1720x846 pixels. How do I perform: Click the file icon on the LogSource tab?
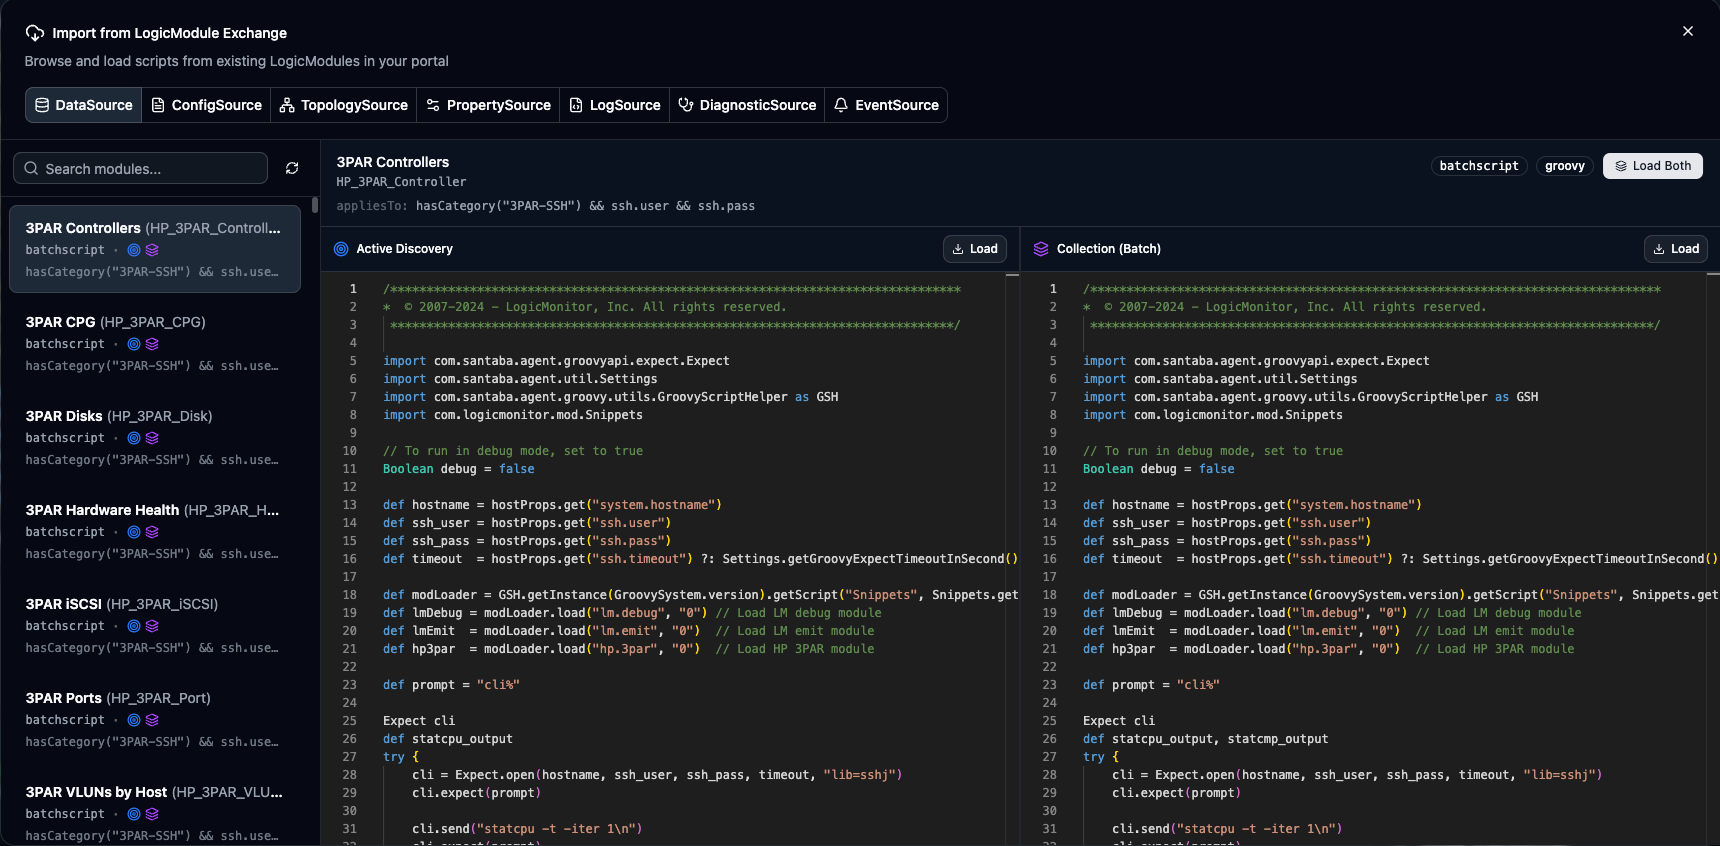point(576,105)
